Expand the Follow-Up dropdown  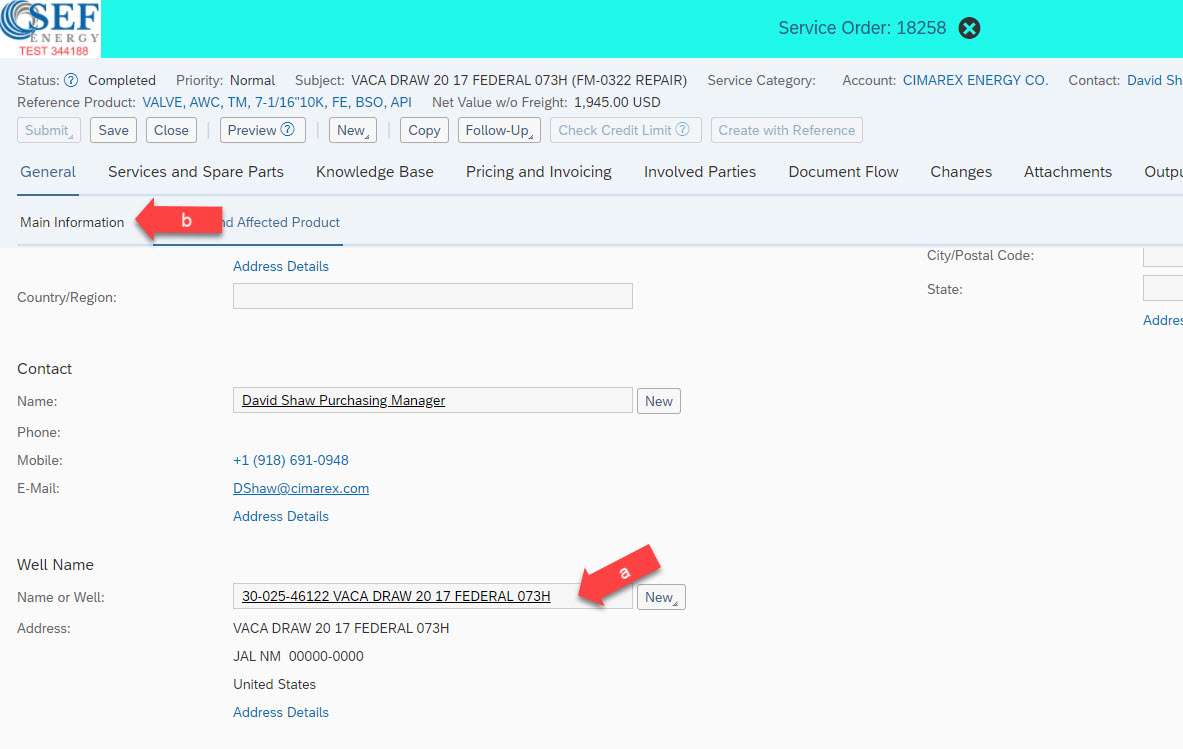tap(499, 130)
